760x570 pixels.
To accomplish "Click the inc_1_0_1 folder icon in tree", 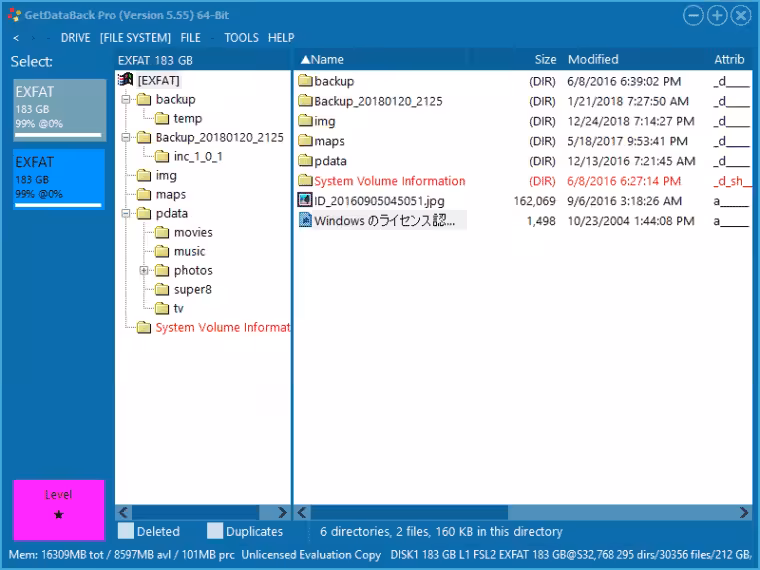I will (x=162, y=156).
